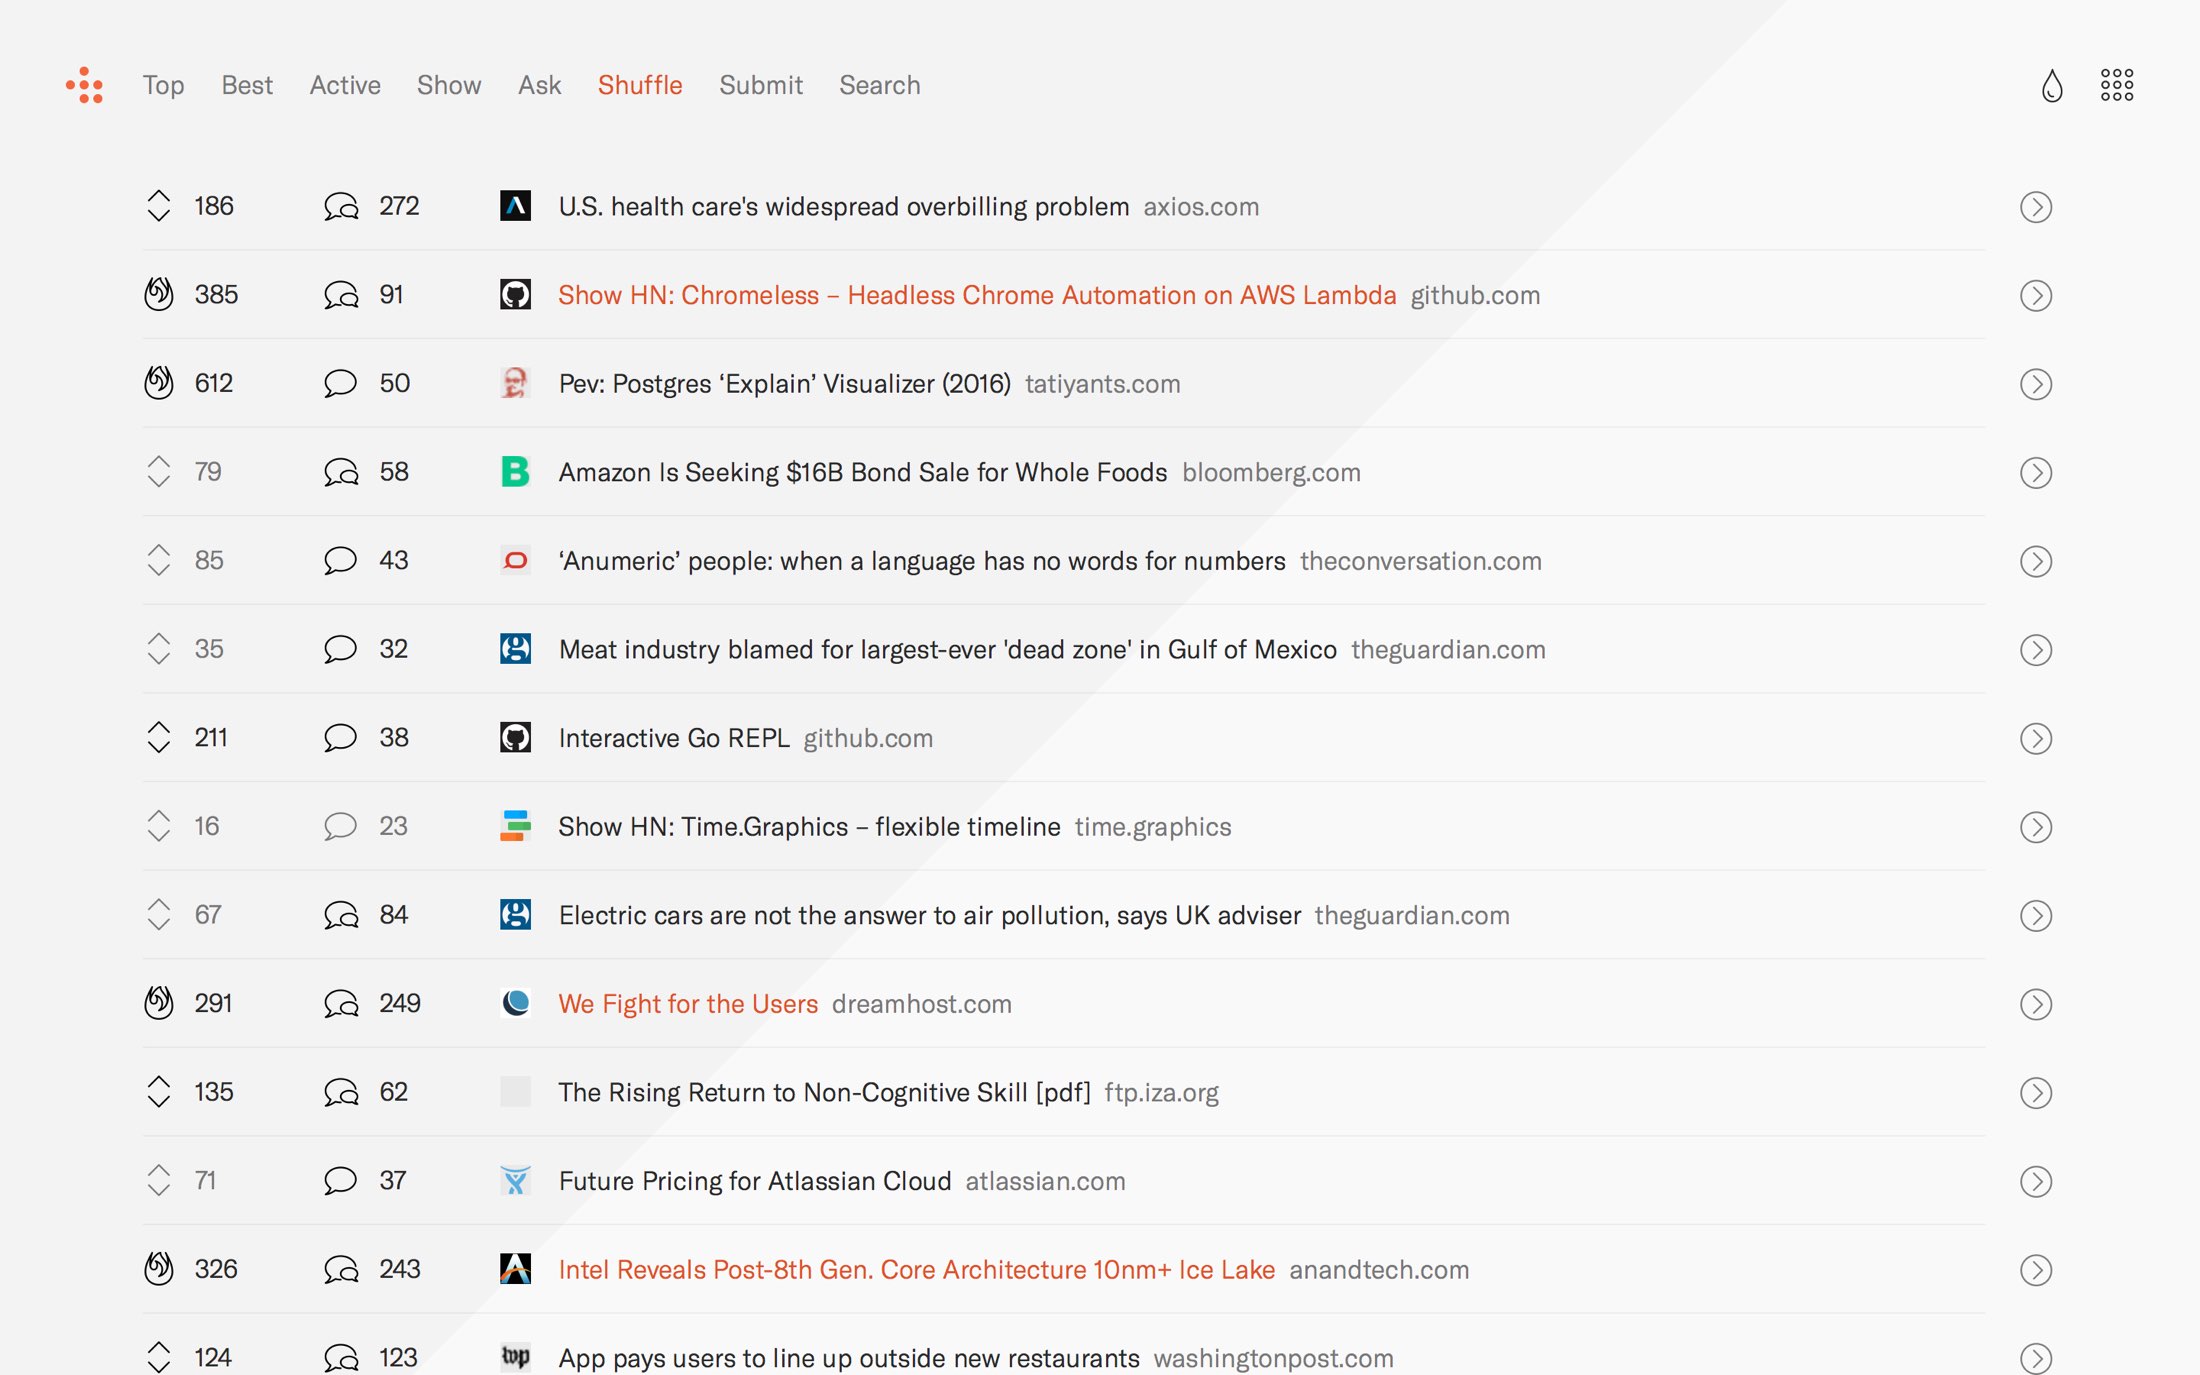Open 'Future Pricing for Atlassian Cloud' link
This screenshot has width=2200, height=1375.
click(x=754, y=1180)
